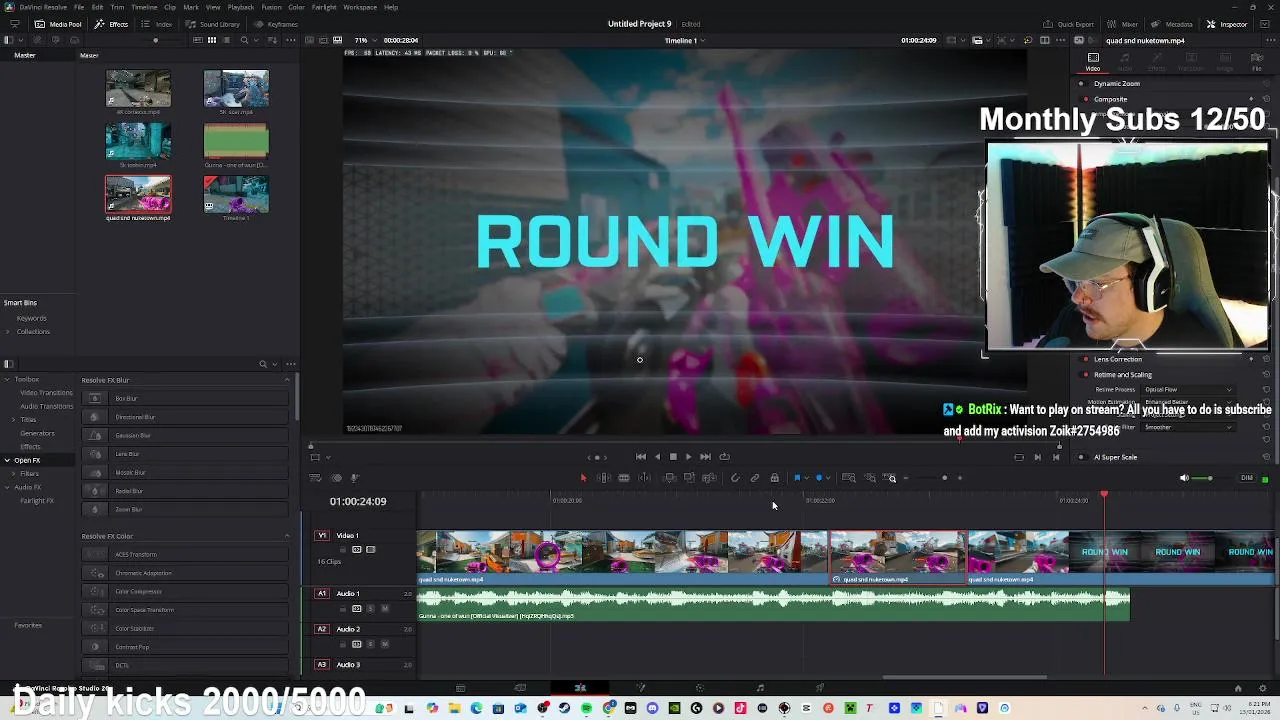This screenshot has height=720, width=1280.
Task: Collapse the Resolve FX Color group
Action: pos(286,537)
